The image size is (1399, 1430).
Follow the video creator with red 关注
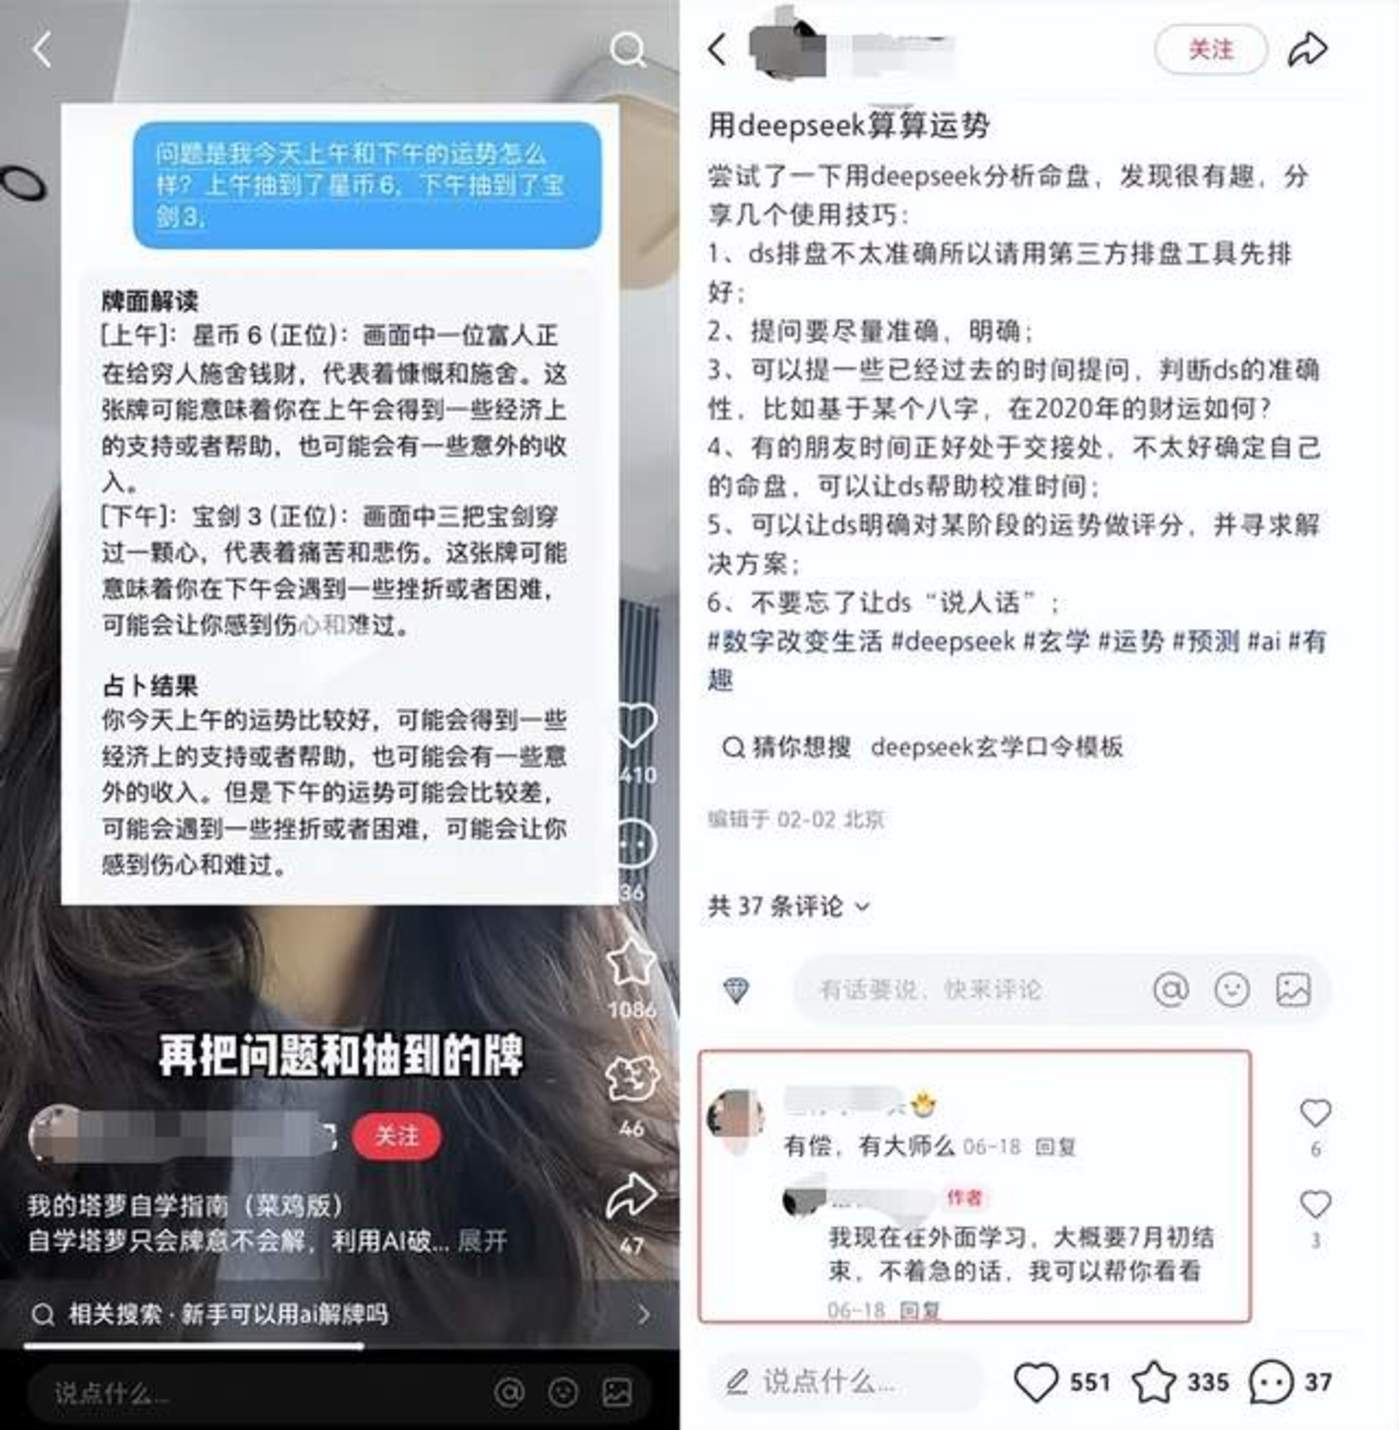[396, 1136]
